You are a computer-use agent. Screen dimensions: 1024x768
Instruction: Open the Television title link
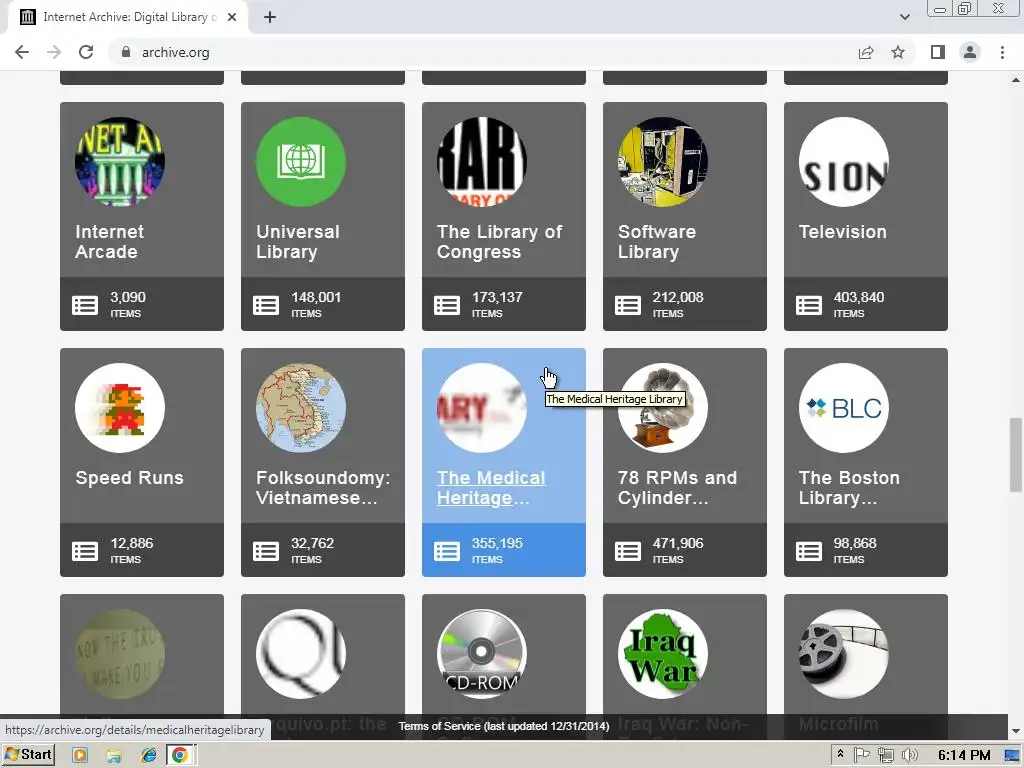(843, 232)
